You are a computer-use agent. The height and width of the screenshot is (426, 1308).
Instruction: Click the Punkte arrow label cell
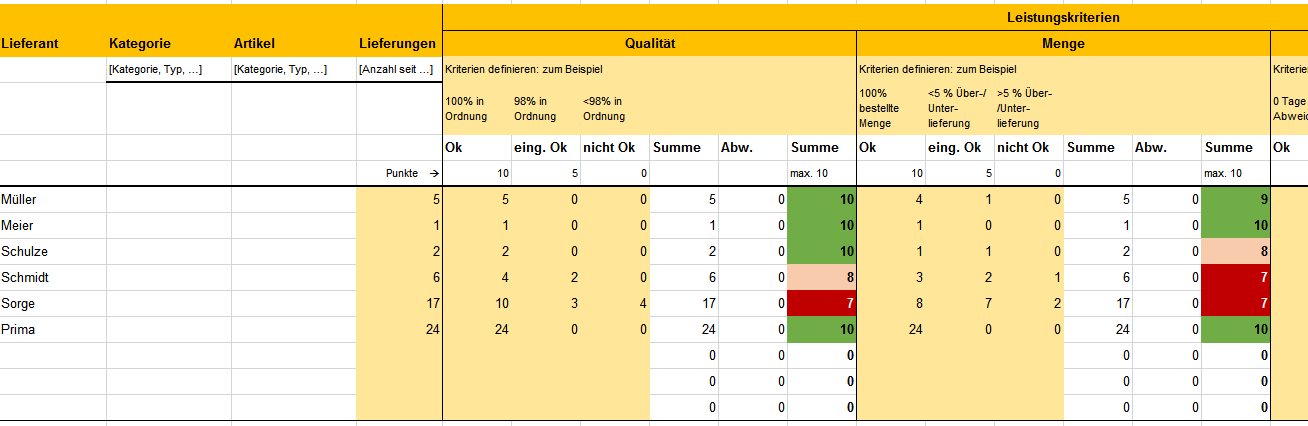(398, 174)
